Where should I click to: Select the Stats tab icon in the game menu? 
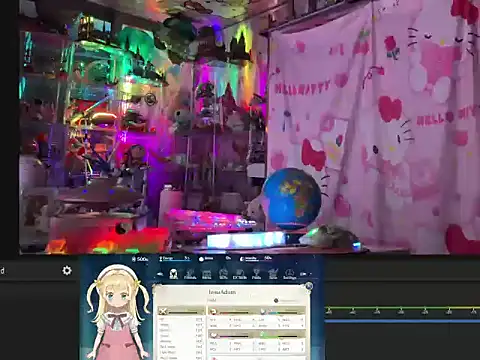[173, 274]
